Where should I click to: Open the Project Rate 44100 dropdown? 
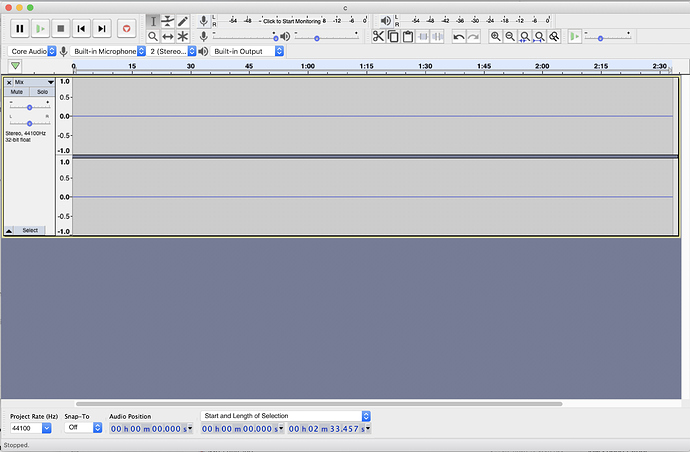pyautogui.click(x=31, y=428)
